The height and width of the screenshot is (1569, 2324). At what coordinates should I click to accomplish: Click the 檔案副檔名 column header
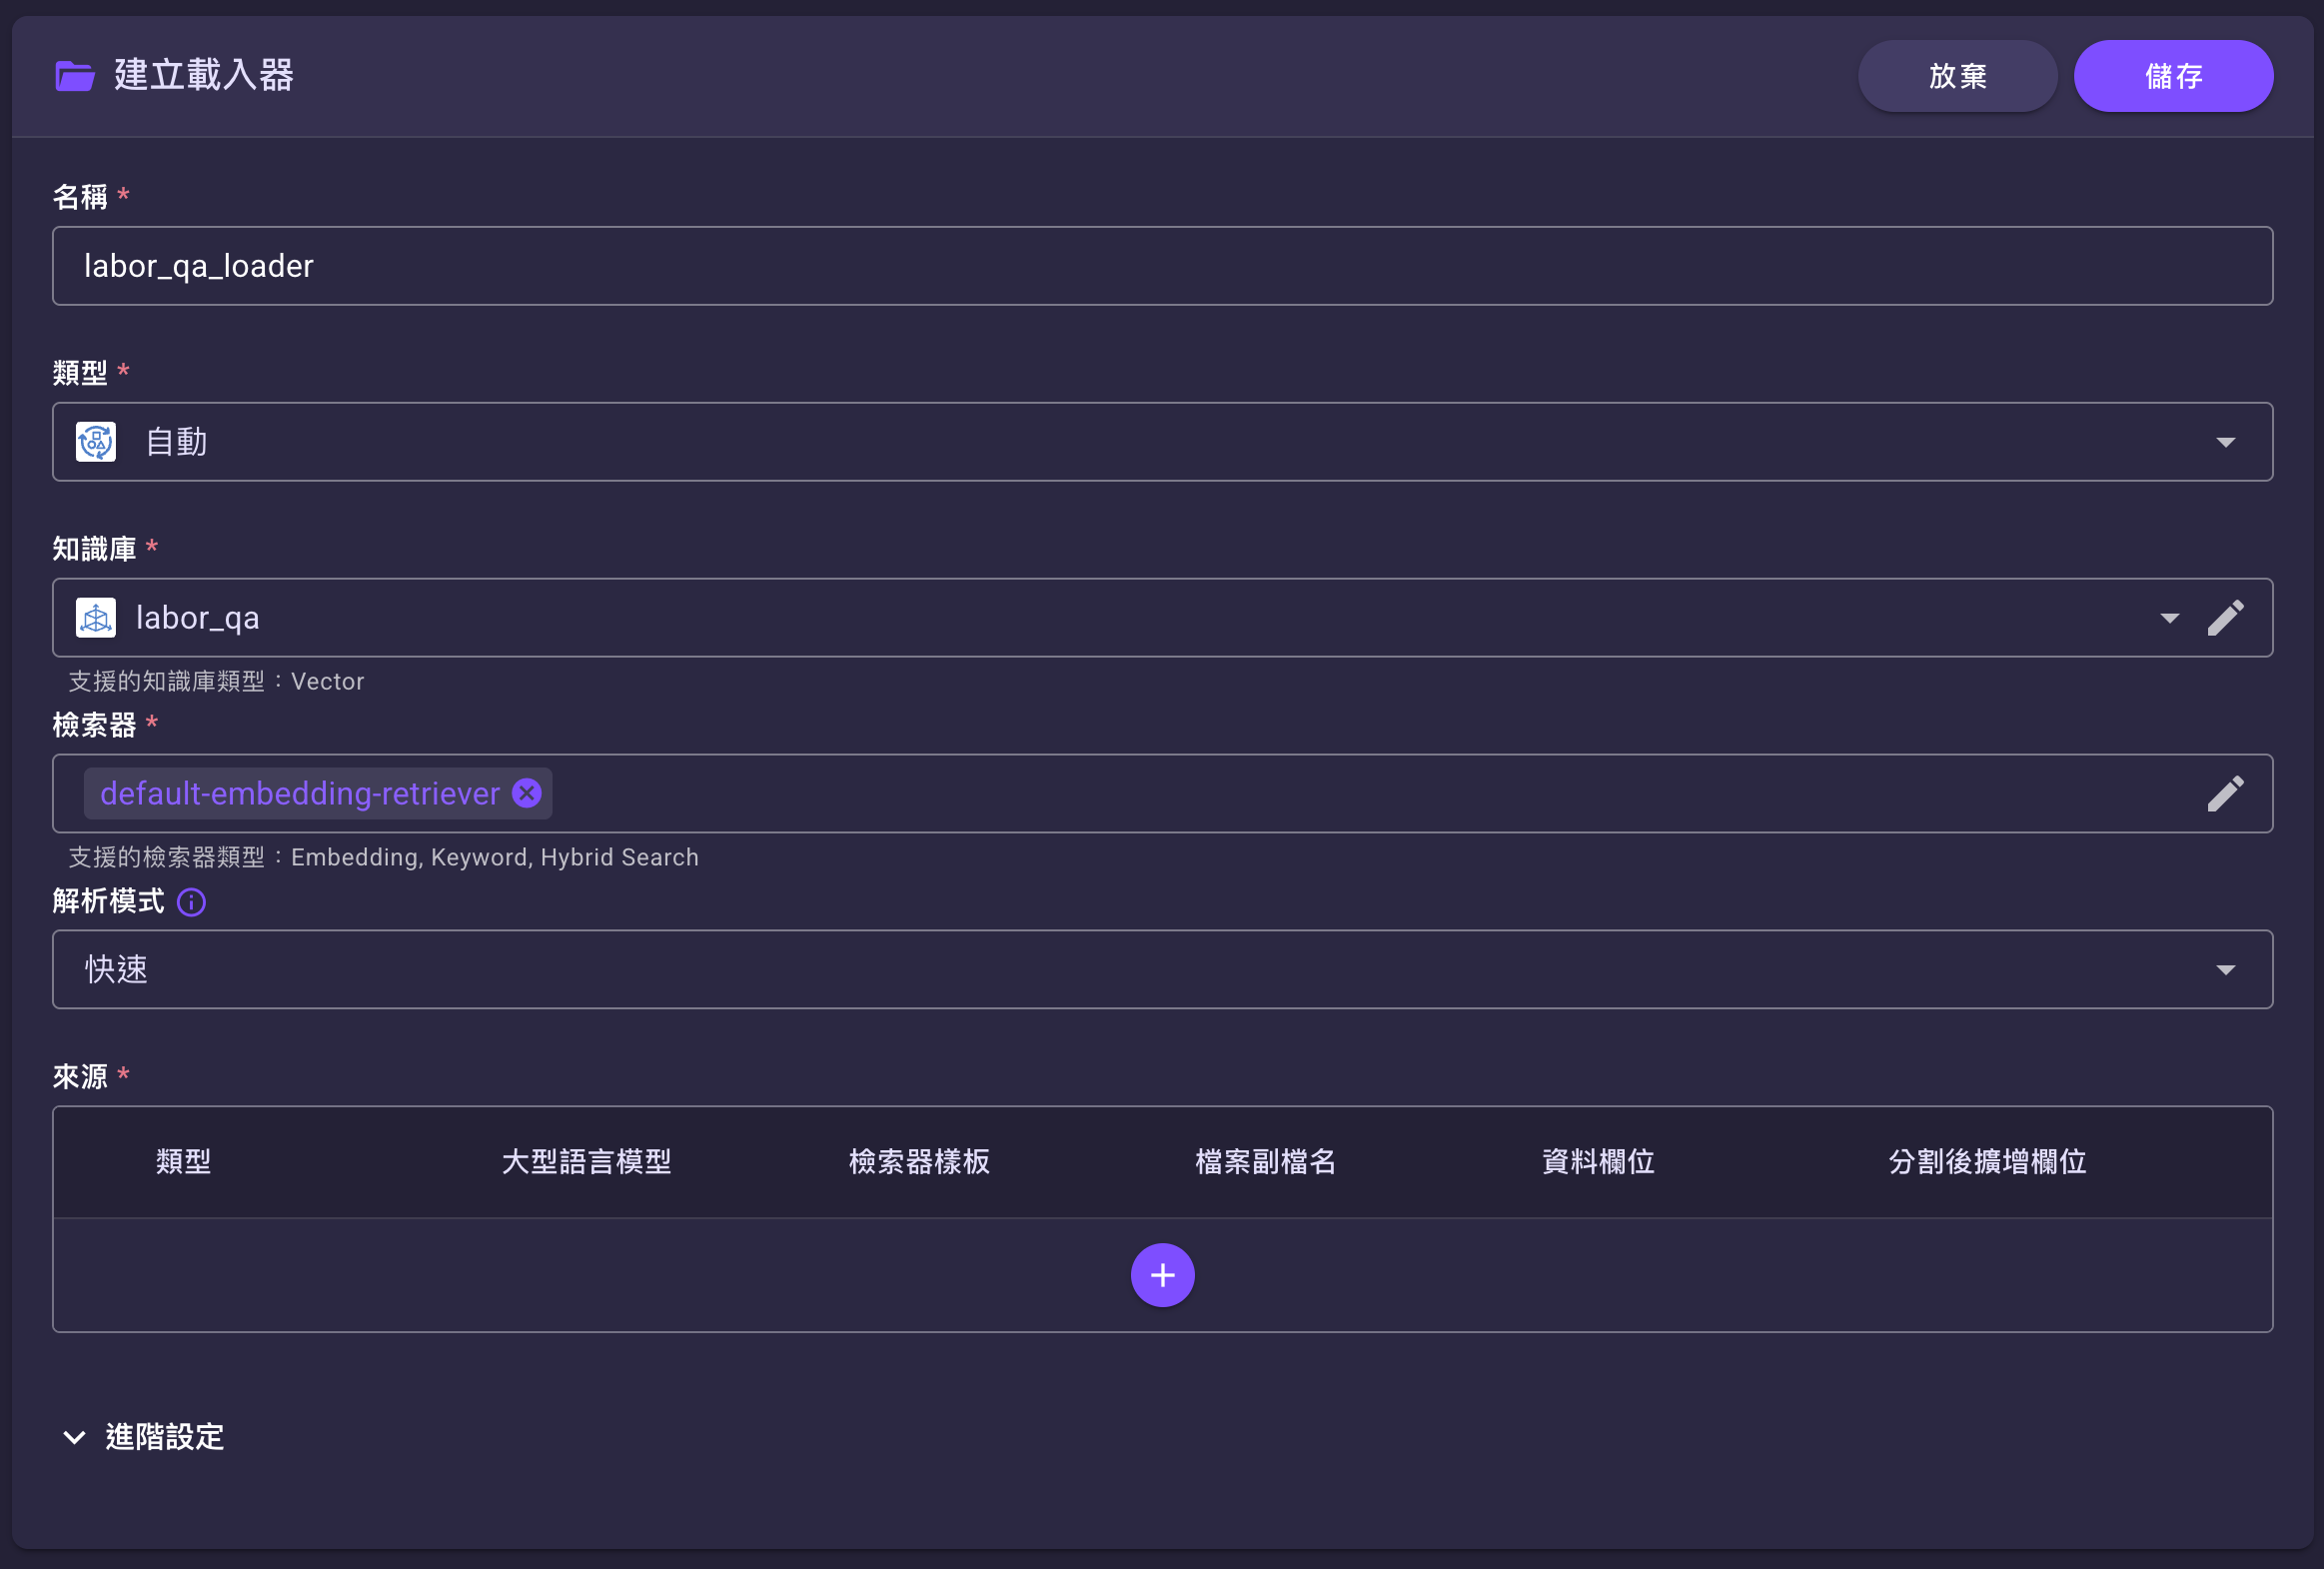coord(1266,1162)
